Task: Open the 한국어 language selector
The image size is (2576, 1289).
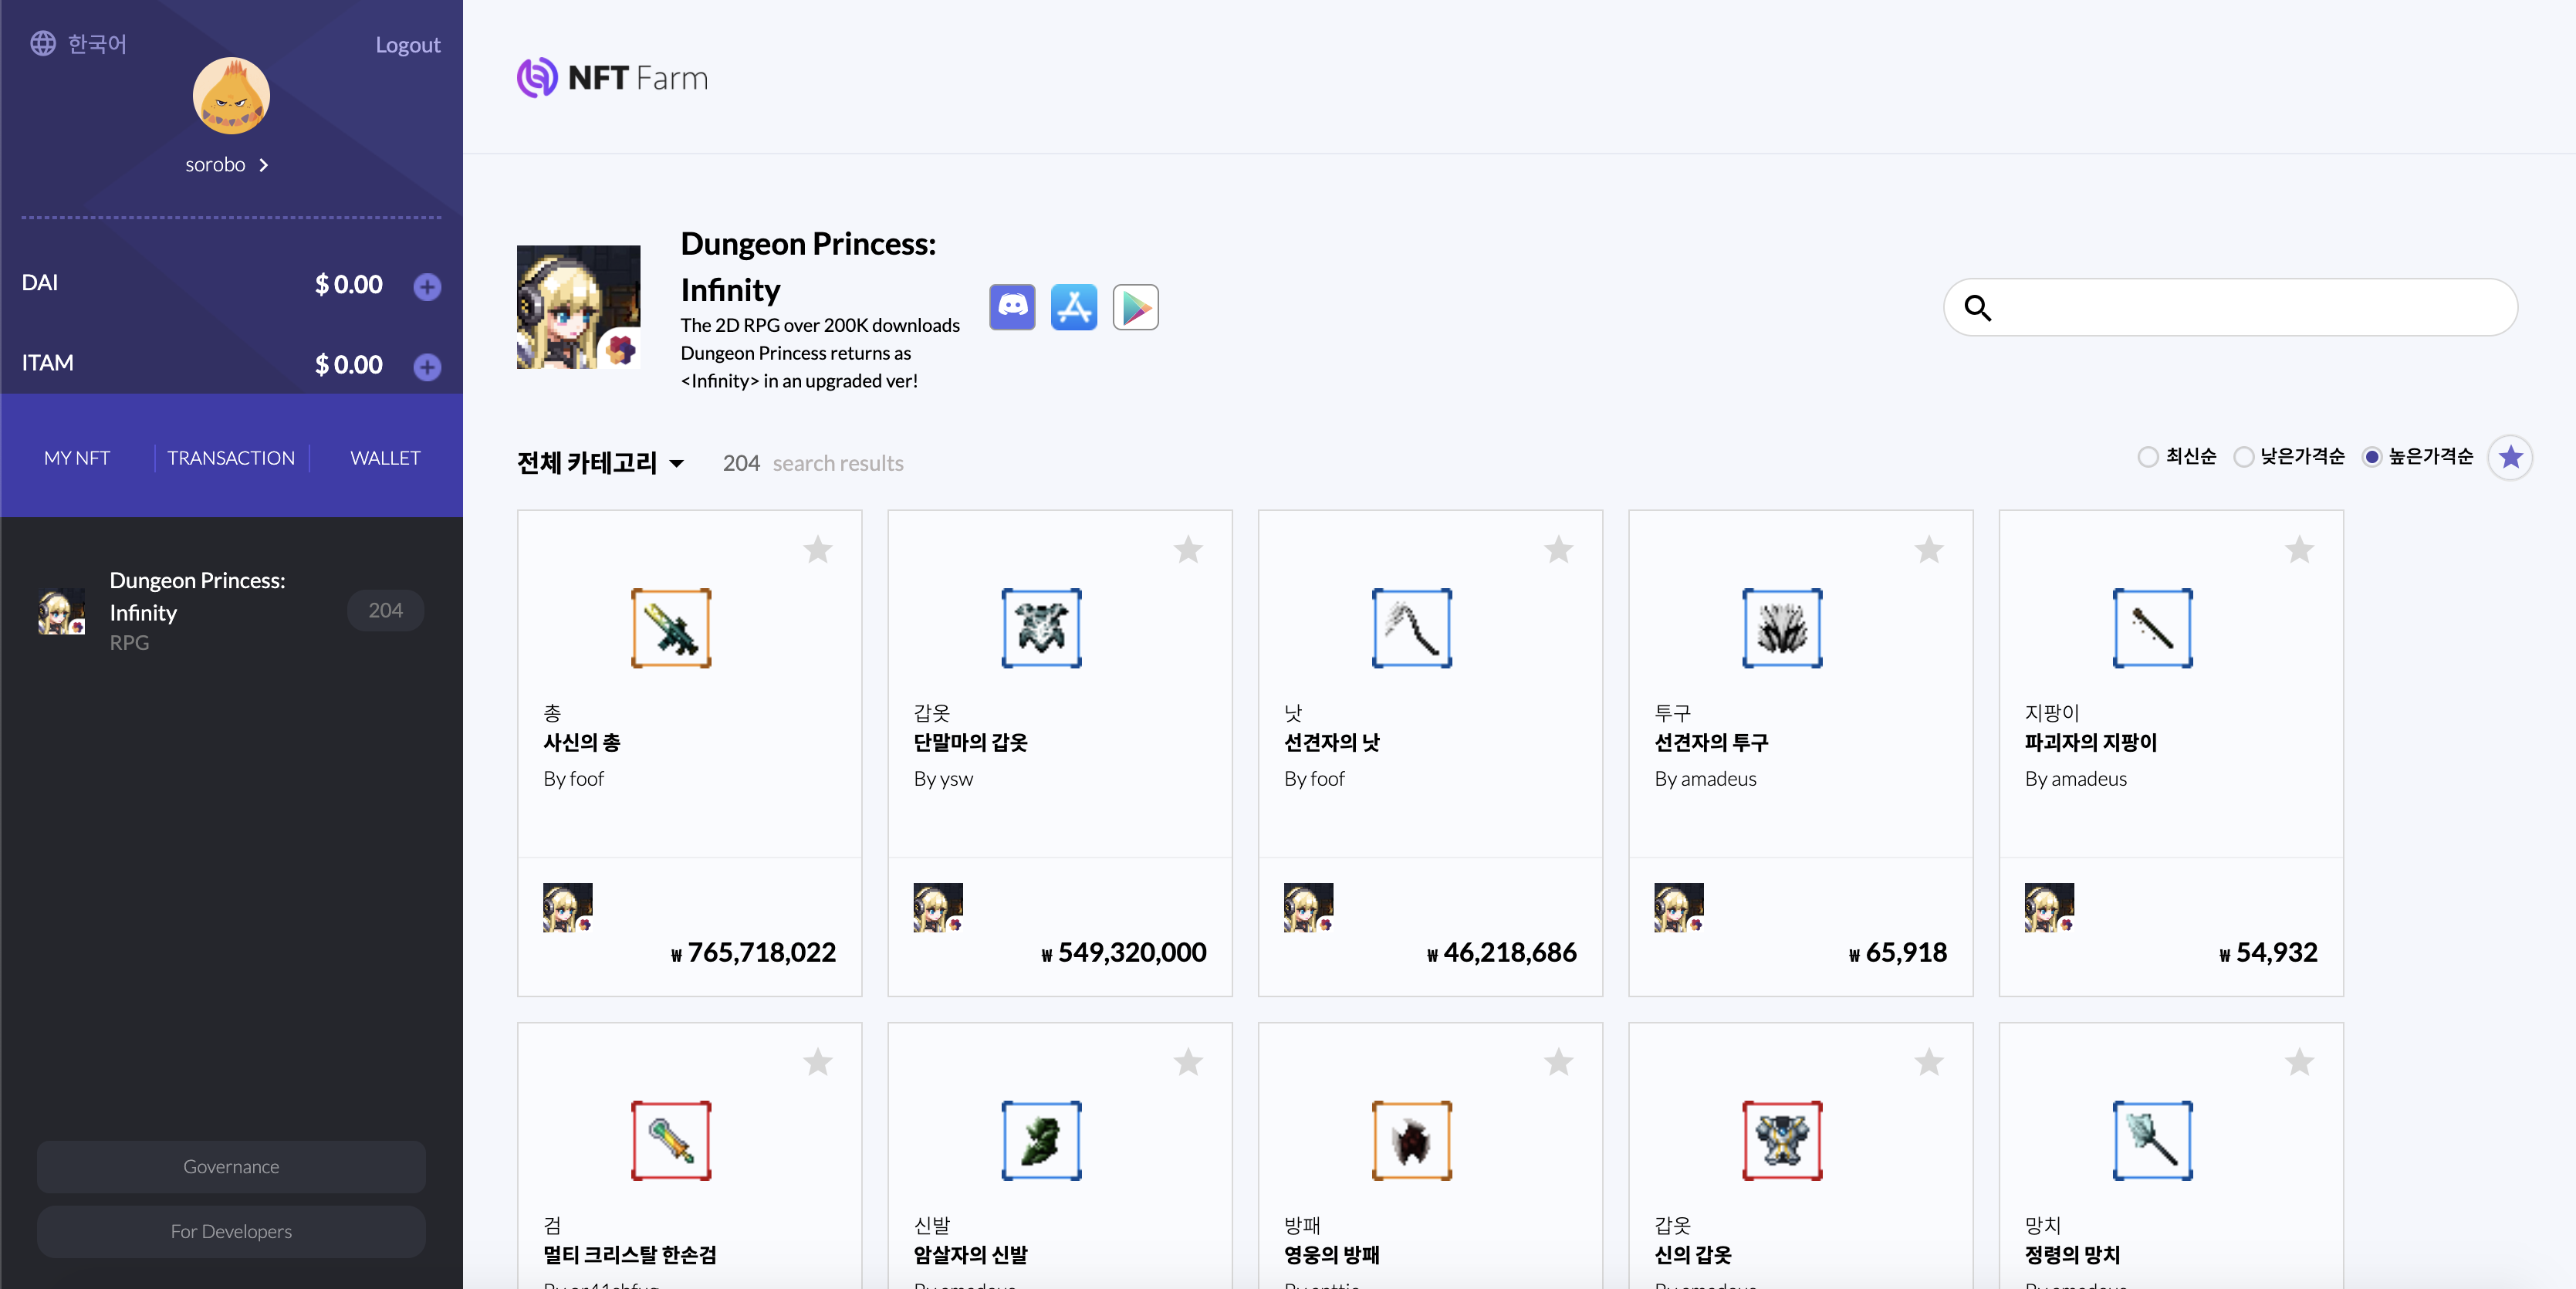Action: click(x=97, y=44)
